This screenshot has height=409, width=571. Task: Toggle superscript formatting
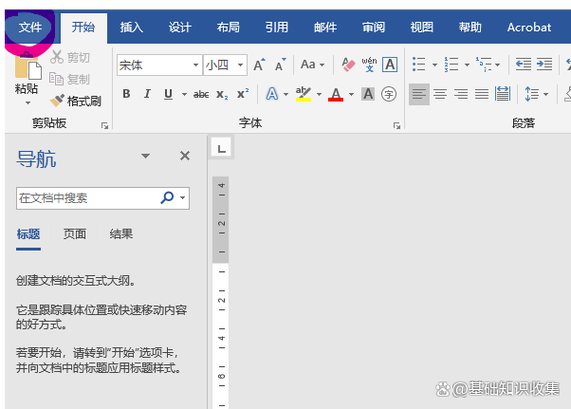pos(243,94)
